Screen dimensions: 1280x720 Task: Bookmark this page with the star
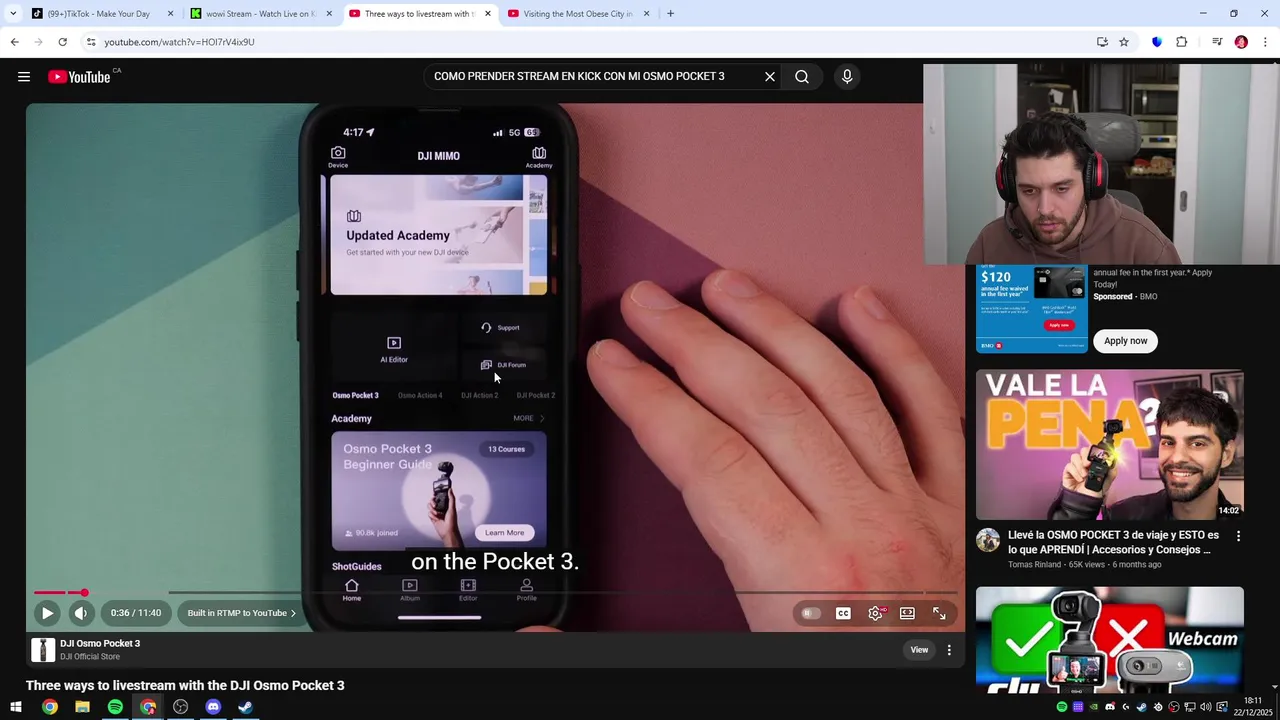point(1124,42)
